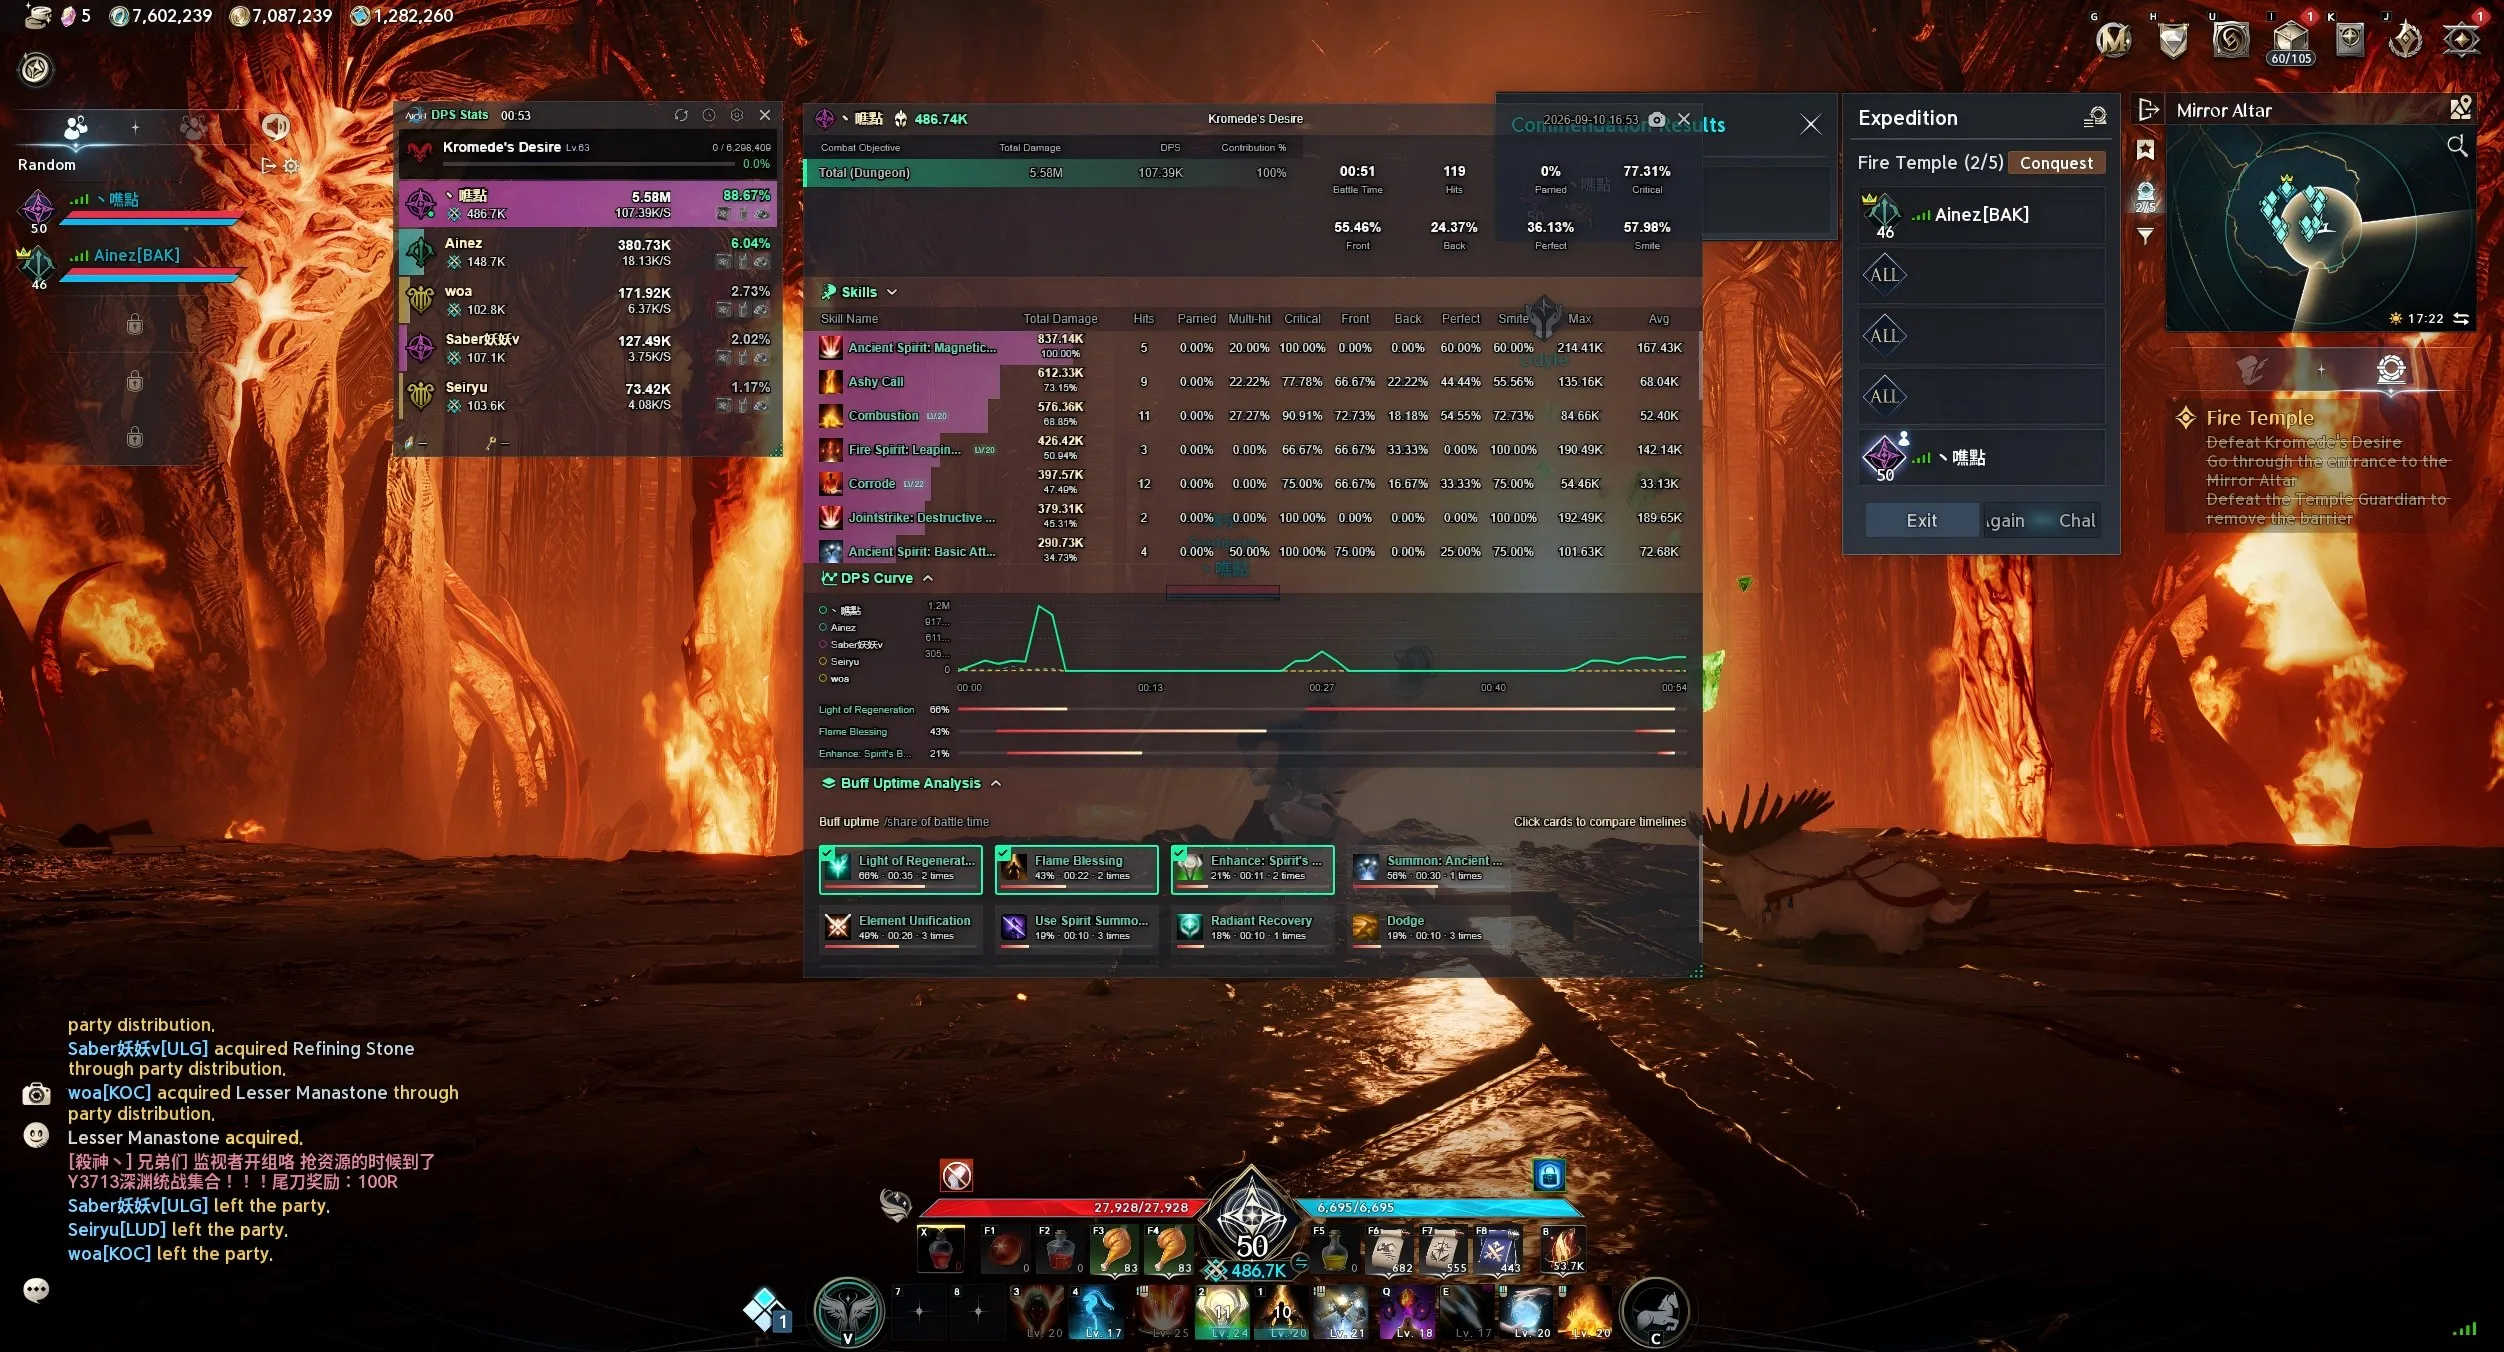The image size is (2504, 1352).
Task: Click Kromede's Desire boss HP progress bar
Action: pyautogui.click(x=589, y=164)
